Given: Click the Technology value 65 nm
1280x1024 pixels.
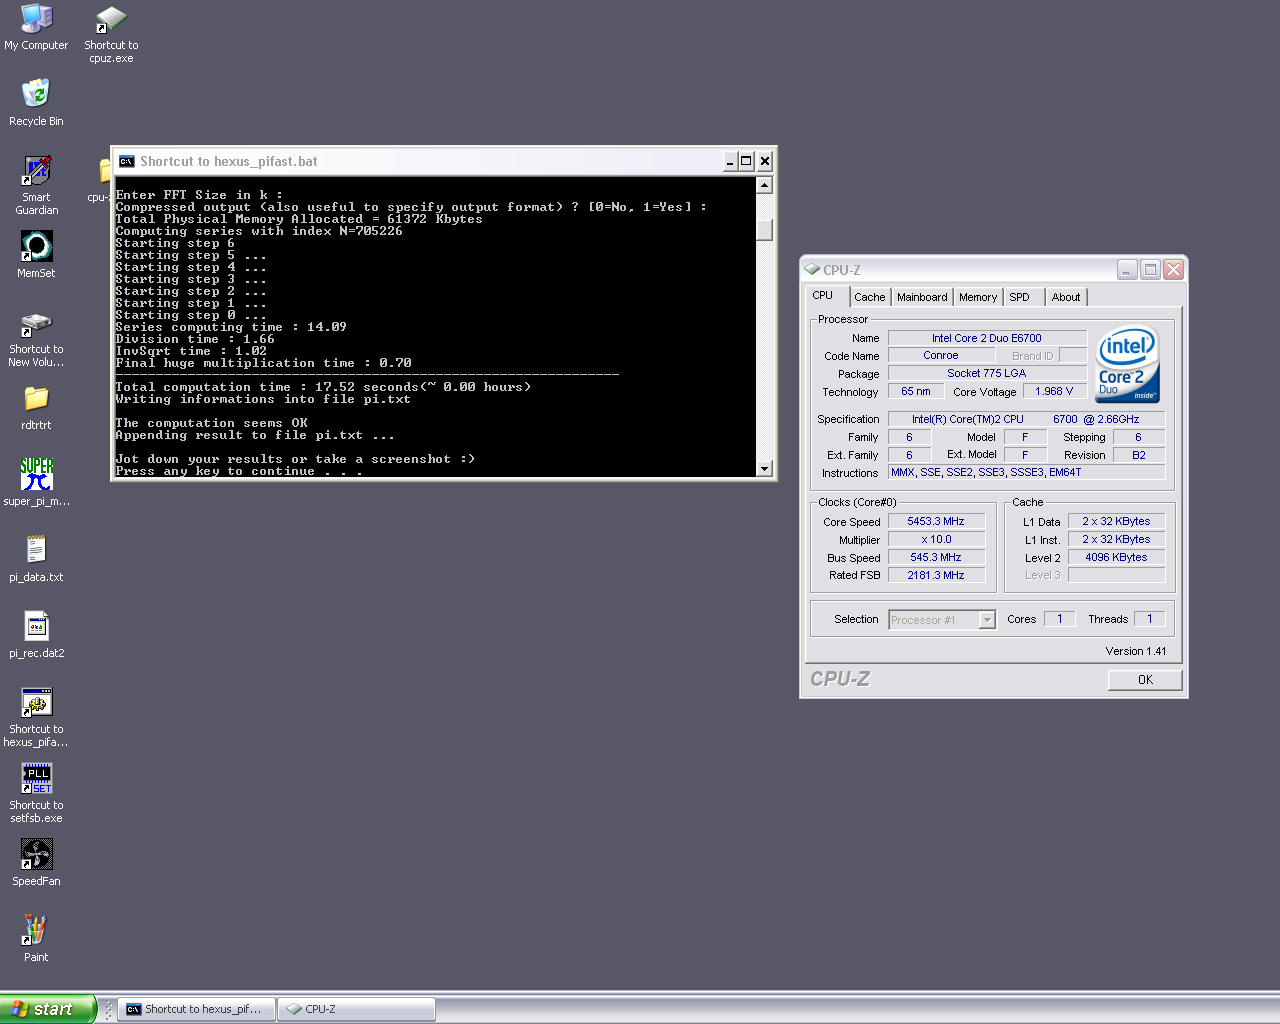Looking at the screenshot, I should coord(916,391).
